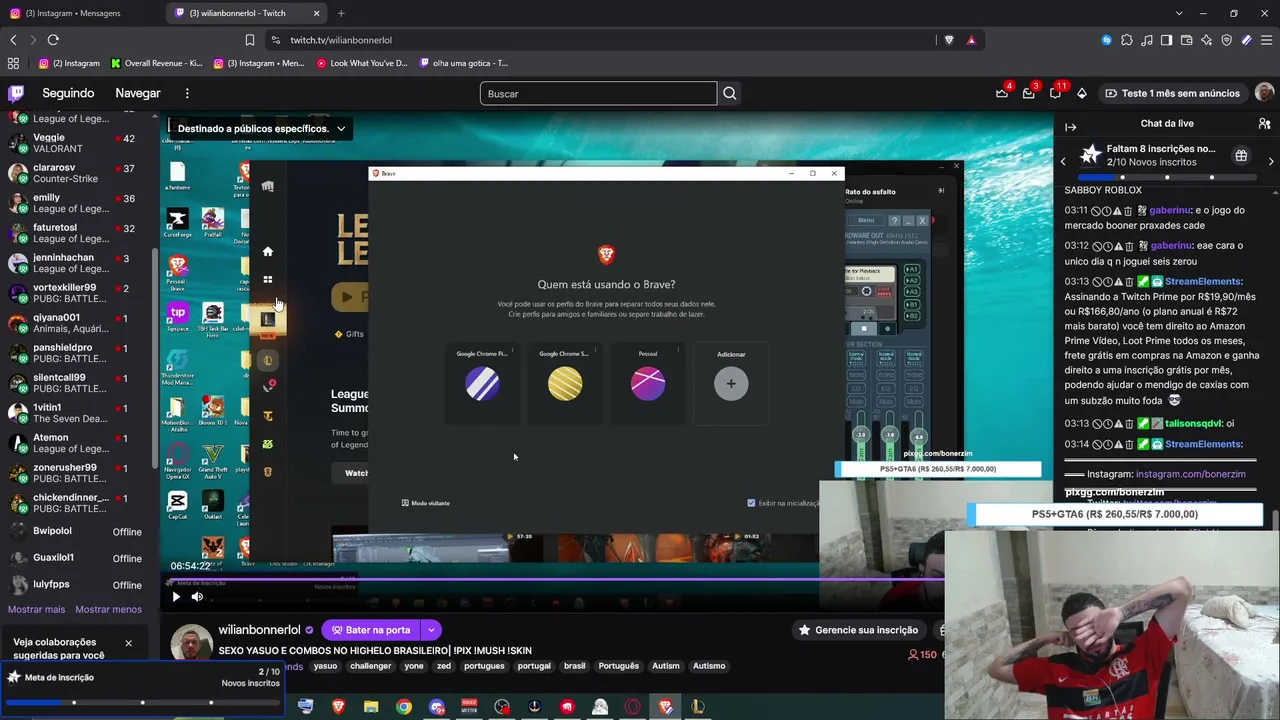Click wilianbonnerlol channel name
The width and height of the screenshot is (1280, 720).
click(x=259, y=630)
